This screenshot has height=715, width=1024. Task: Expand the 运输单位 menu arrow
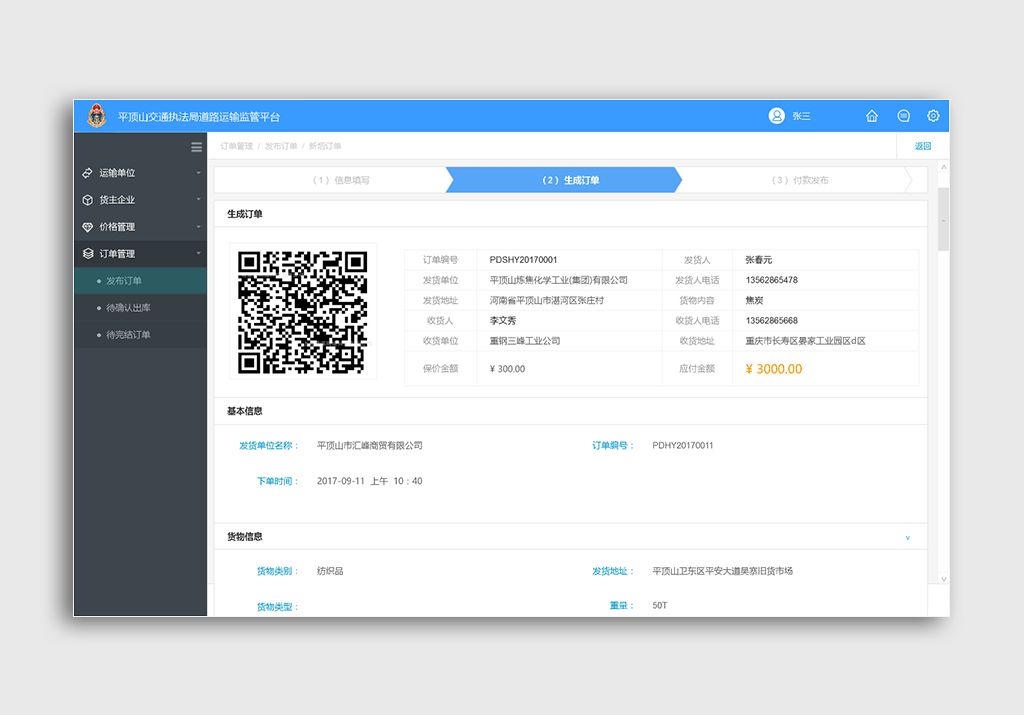199,173
